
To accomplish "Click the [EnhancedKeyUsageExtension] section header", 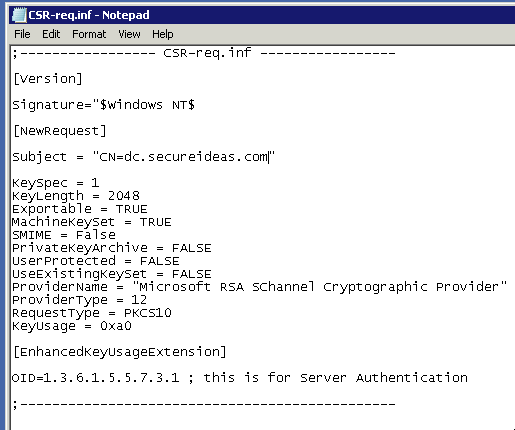I will click(120, 352).
